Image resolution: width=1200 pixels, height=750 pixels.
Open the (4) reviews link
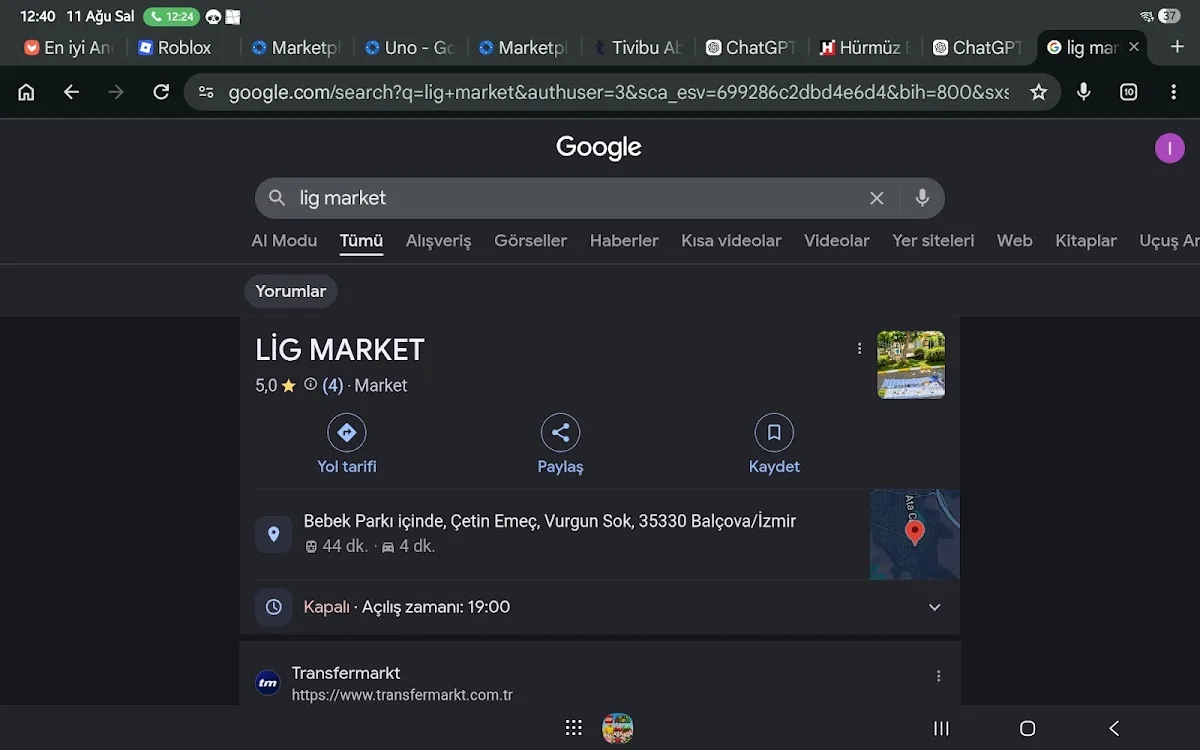pos(332,385)
